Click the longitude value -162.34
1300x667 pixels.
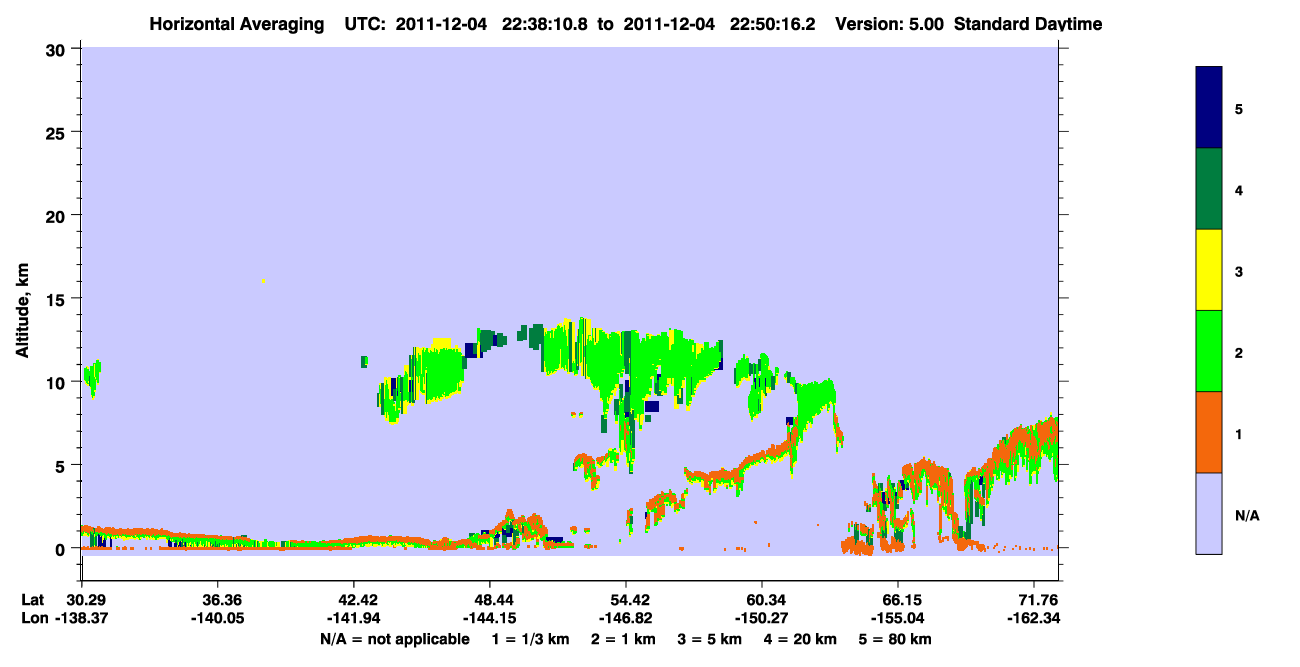[x=1033, y=619]
